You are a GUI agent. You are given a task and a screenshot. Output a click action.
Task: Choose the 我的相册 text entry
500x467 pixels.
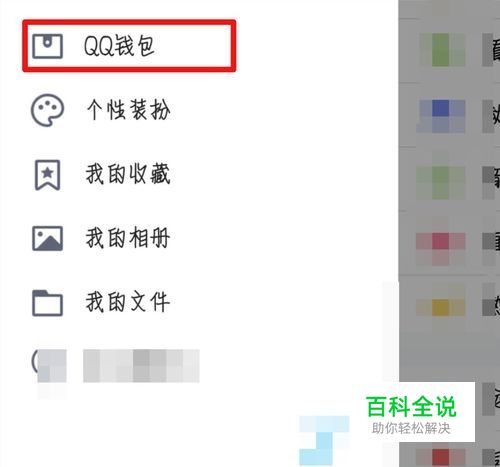coord(128,238)
